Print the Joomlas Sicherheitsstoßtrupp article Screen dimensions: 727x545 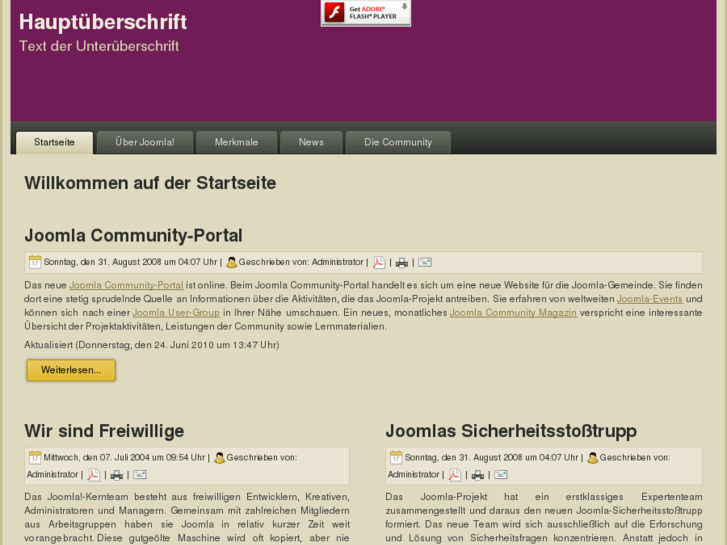click(478, 475)
